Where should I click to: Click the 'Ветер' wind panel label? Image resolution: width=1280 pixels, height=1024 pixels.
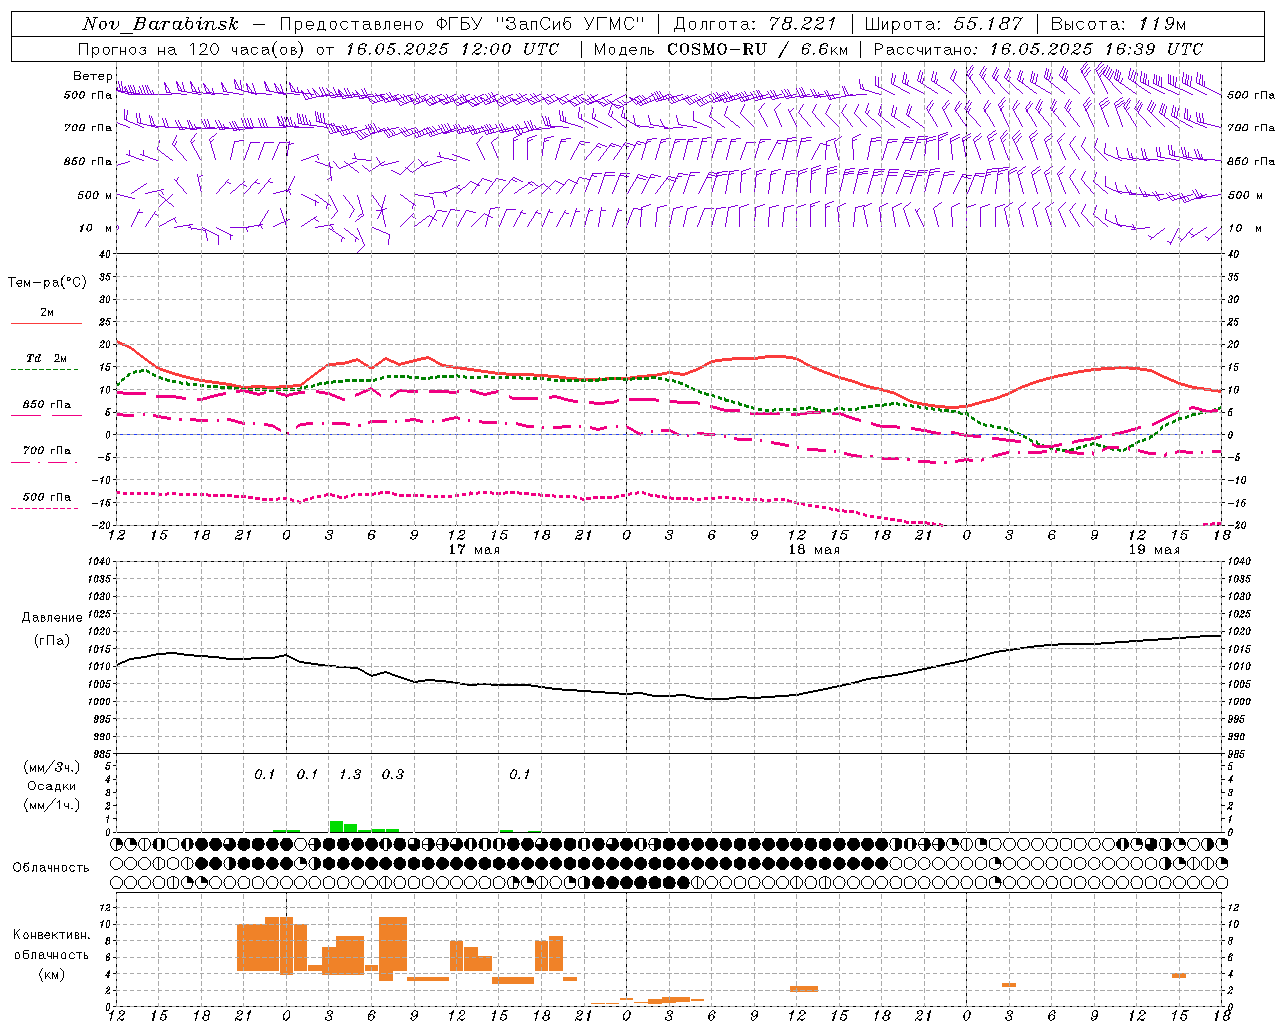pyautogui.click(x=92, y=76)
